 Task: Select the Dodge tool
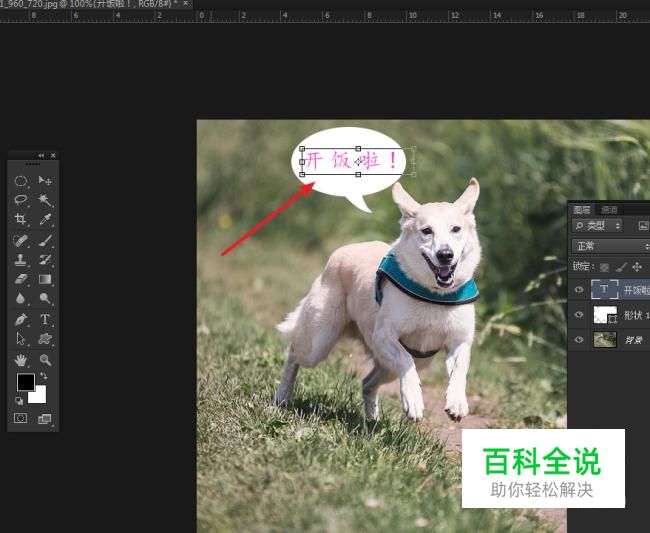pos(45,298)
